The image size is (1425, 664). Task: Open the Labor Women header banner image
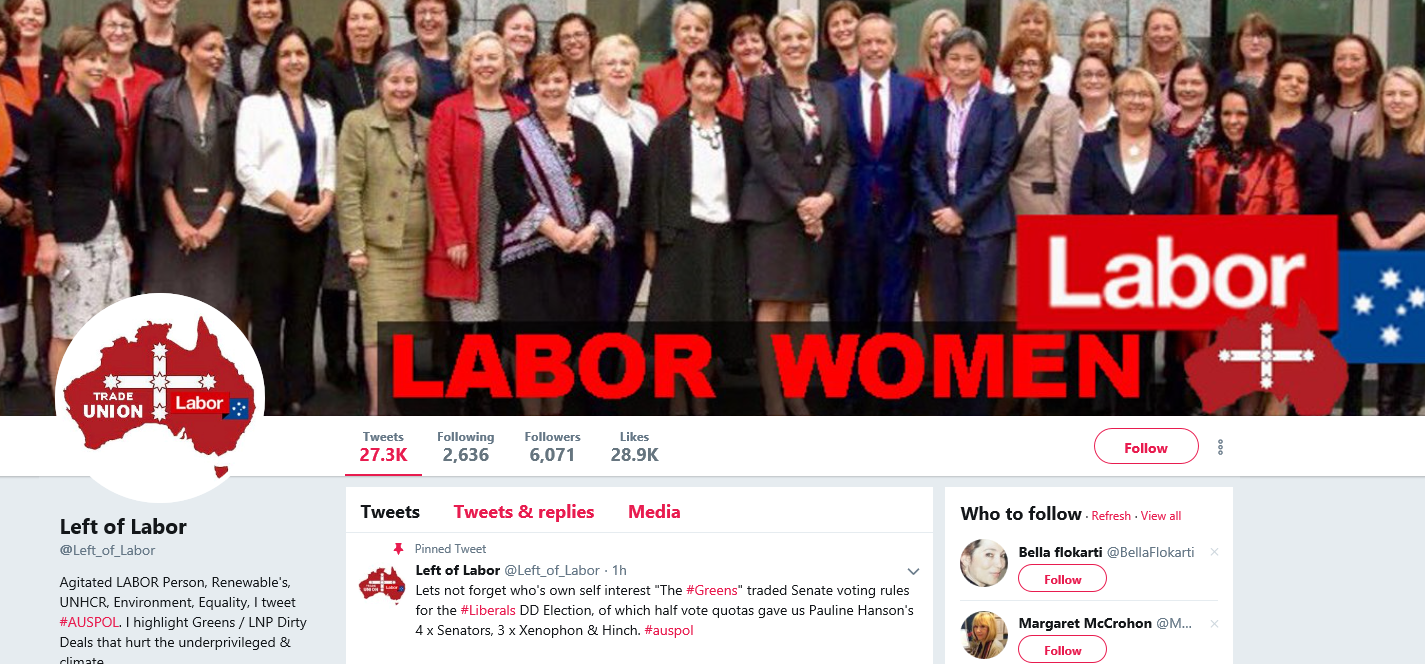(712, 207)
